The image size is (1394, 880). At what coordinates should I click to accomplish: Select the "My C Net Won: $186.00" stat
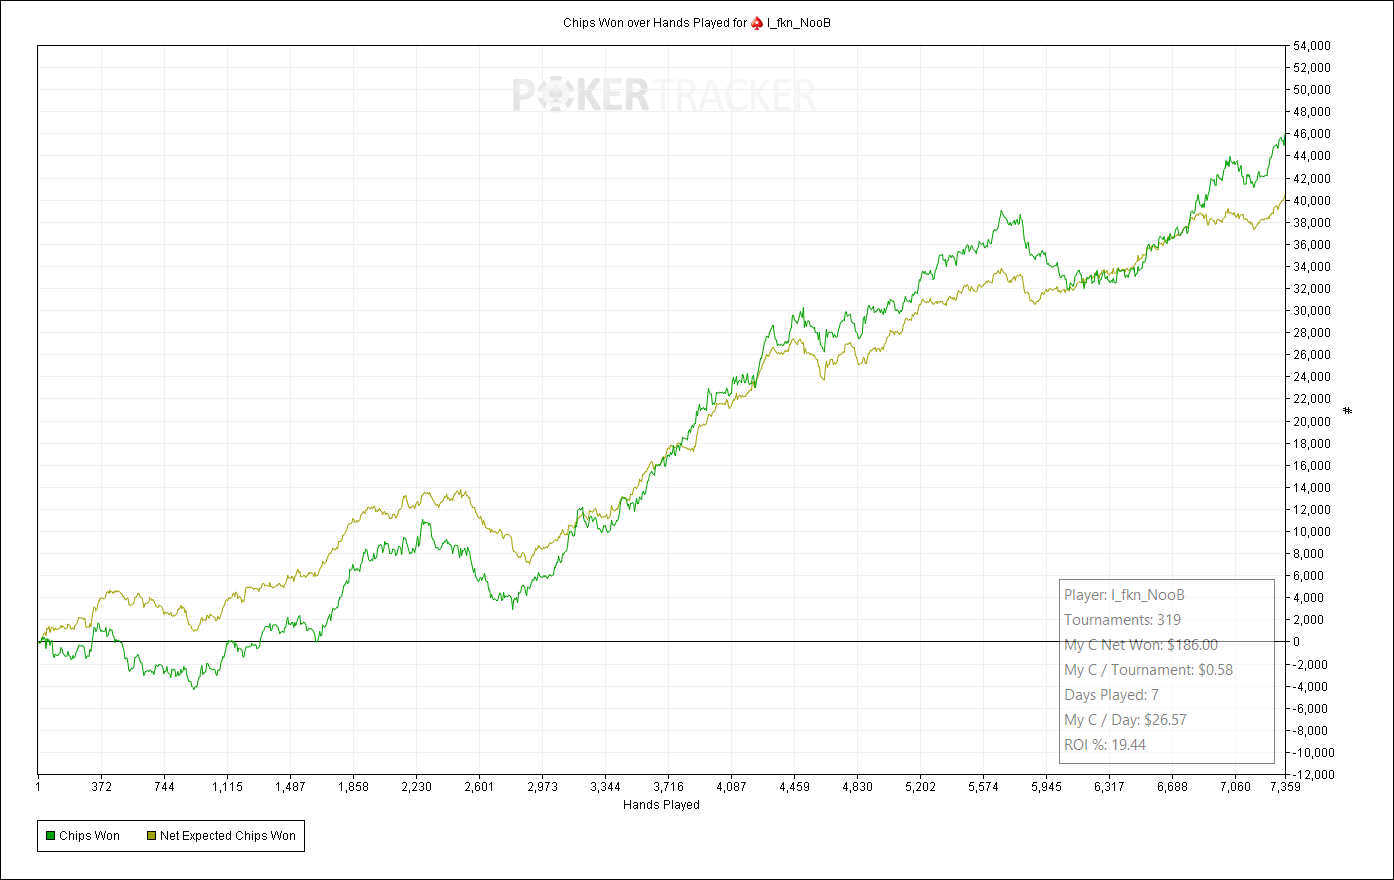click(1141, 645)
